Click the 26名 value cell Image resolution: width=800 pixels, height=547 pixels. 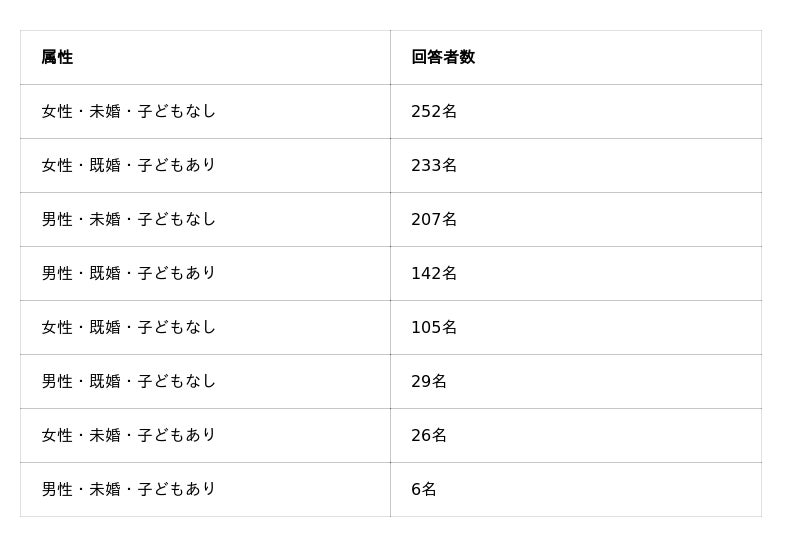pos(429,436)
